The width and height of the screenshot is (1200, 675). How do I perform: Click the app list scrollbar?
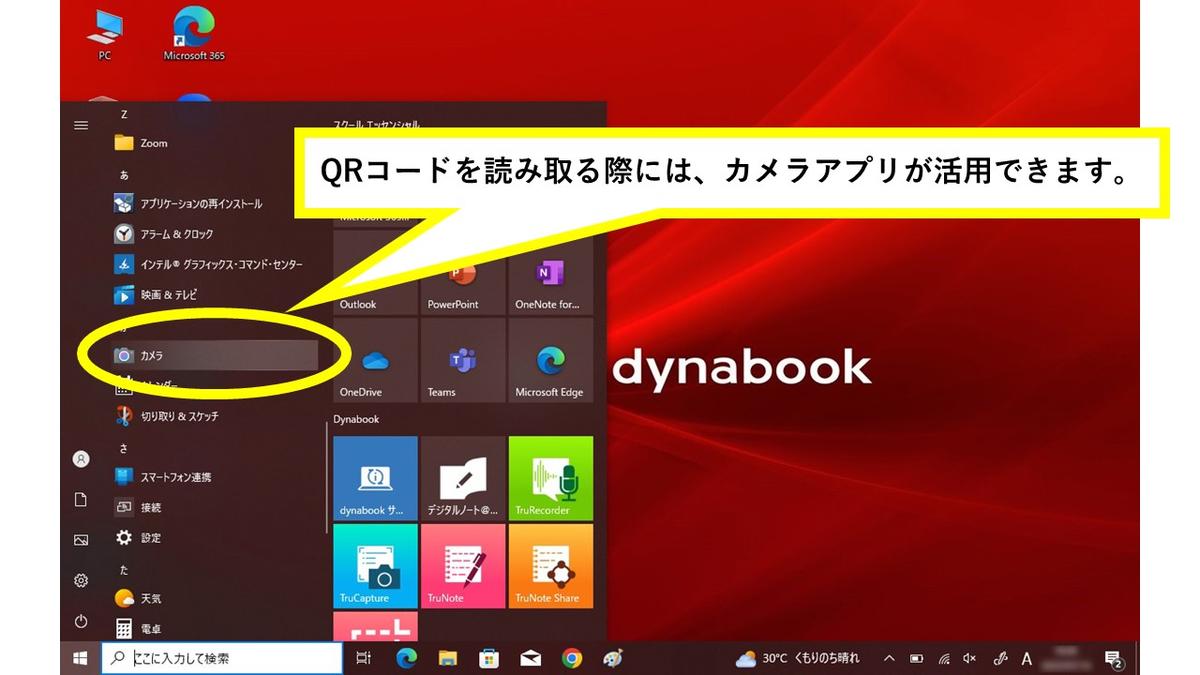pyautogui.click(x=328, y=478)
